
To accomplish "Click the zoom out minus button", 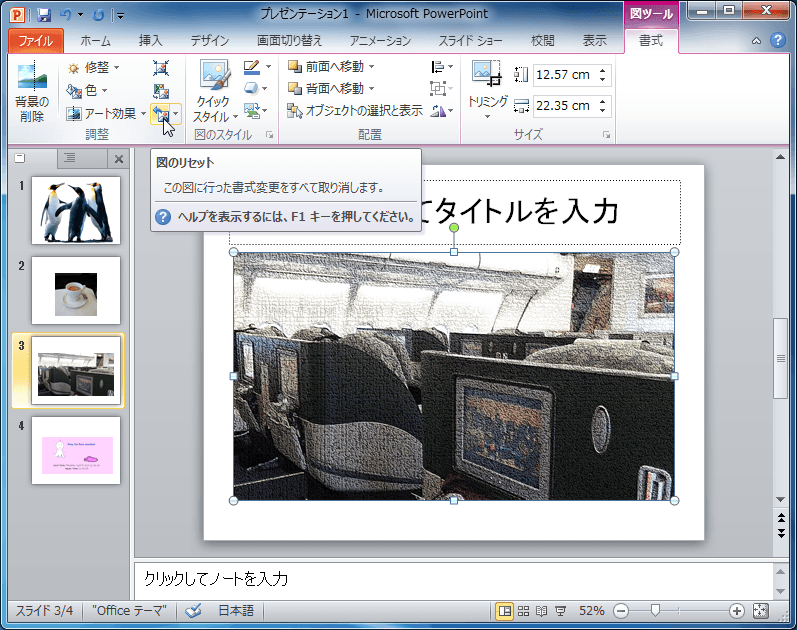I will pyautogui.click(x=621, y=611).
